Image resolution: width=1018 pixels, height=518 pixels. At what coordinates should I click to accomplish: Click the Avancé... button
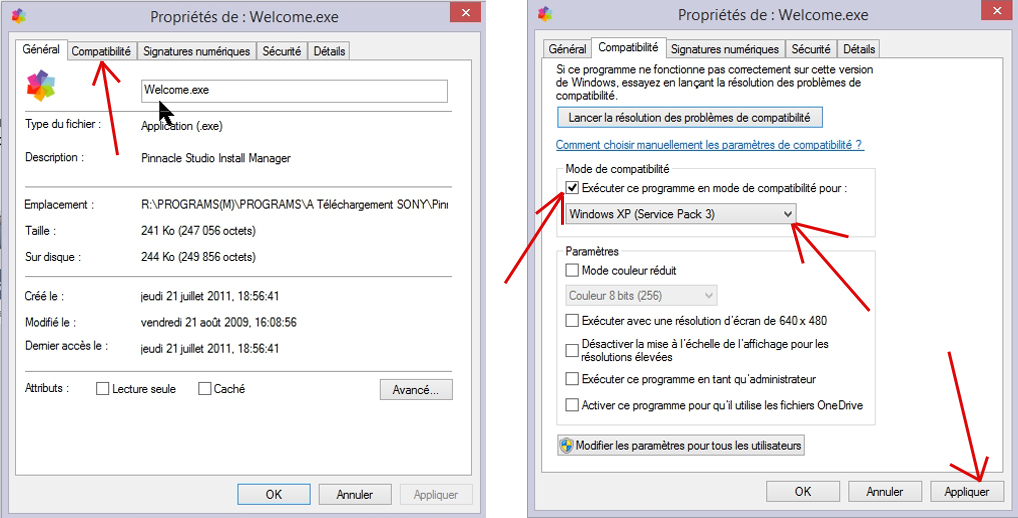click(x=416, y=389)
